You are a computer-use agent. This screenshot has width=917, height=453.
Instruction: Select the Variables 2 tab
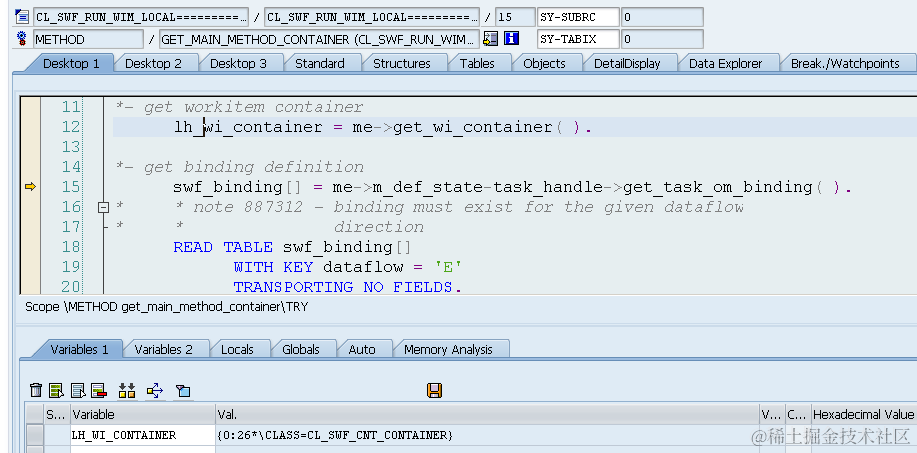163,349
